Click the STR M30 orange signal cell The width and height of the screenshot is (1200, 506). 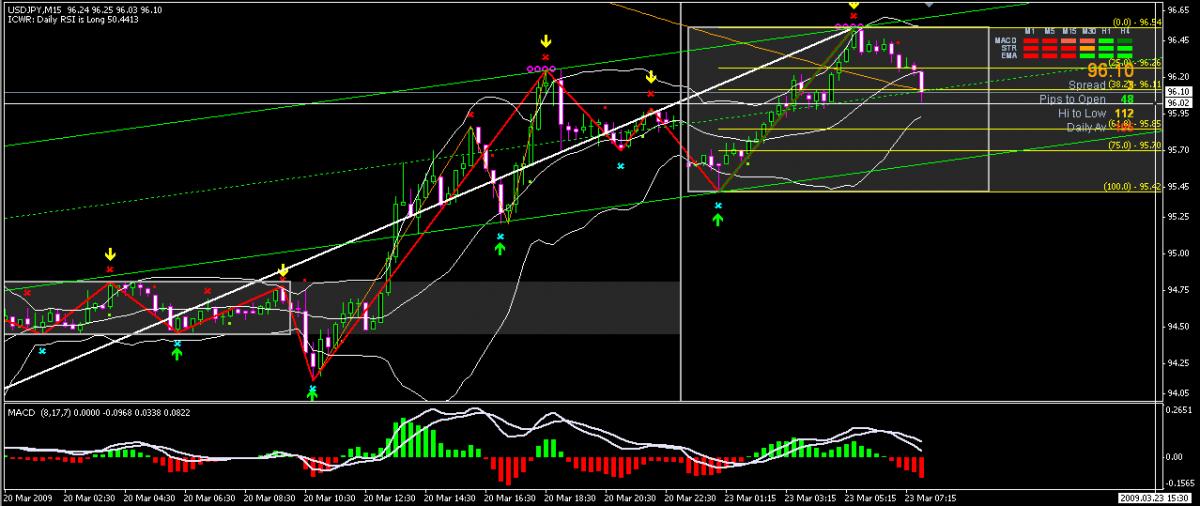(x=1087, y=48)
